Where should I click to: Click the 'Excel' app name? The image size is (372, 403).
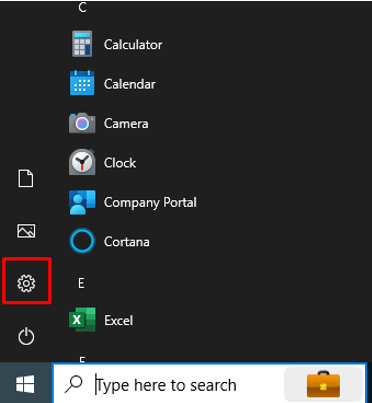coord(118,320)
